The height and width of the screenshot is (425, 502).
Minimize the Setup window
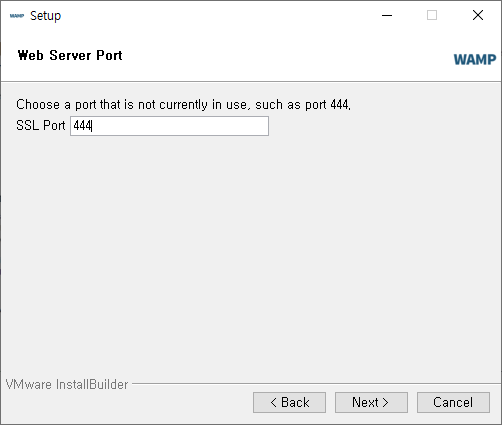[x=387, y=15]
